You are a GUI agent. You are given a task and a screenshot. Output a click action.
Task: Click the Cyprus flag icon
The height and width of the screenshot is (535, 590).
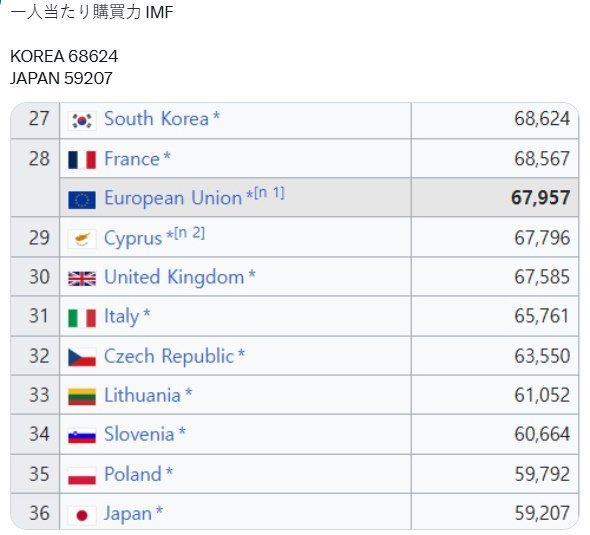point(82,239)
